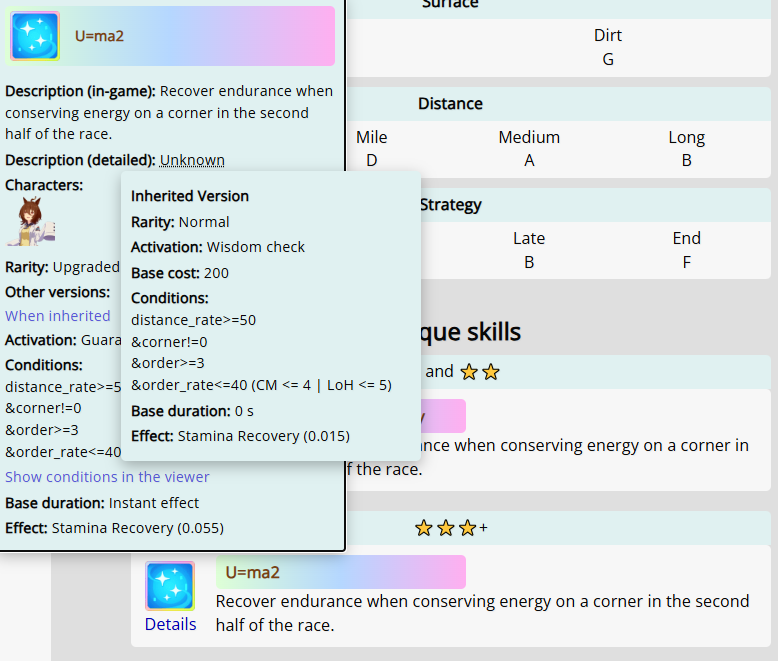Click 'Rarity: Normal' in the inherited tooltip

point(180,222)
